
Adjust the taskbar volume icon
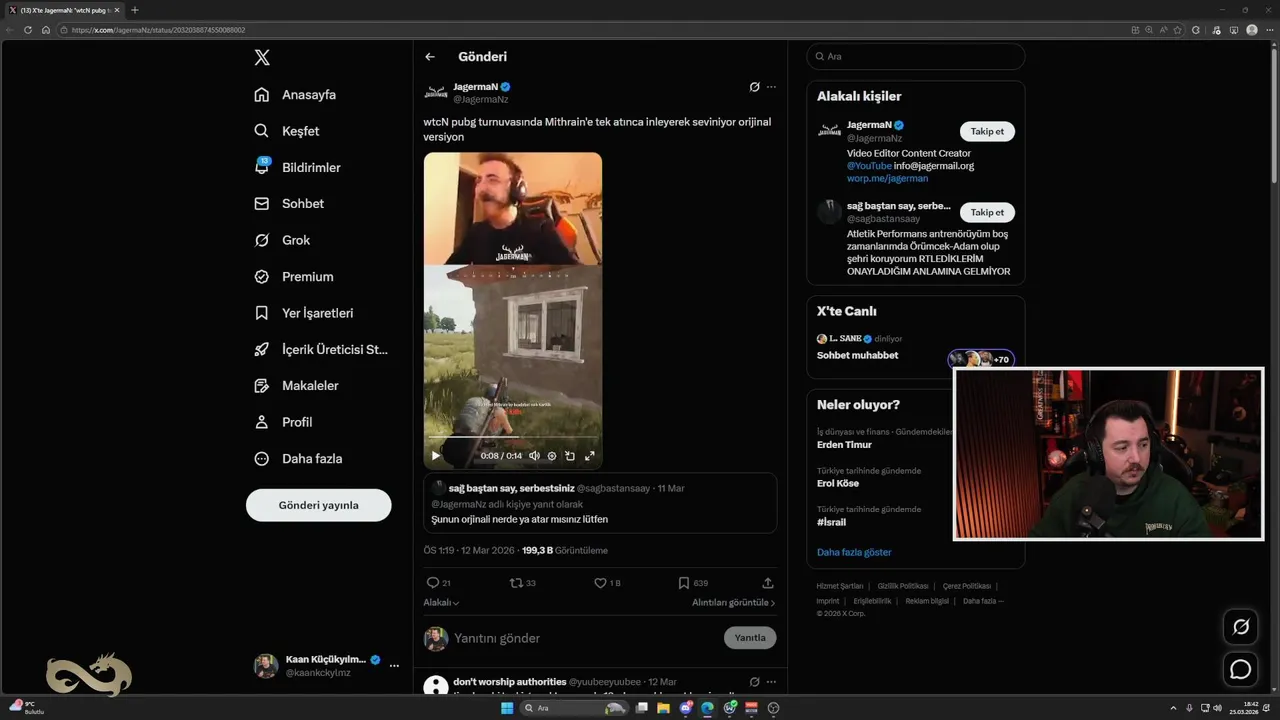pos(1217,708)
